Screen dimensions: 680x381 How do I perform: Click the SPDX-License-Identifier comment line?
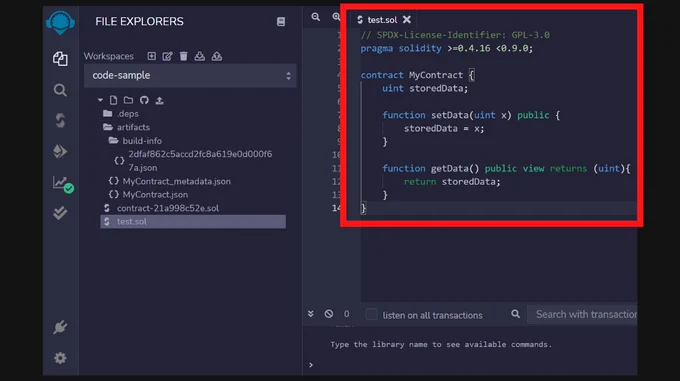pyautogui.click(x=455, y=35)
